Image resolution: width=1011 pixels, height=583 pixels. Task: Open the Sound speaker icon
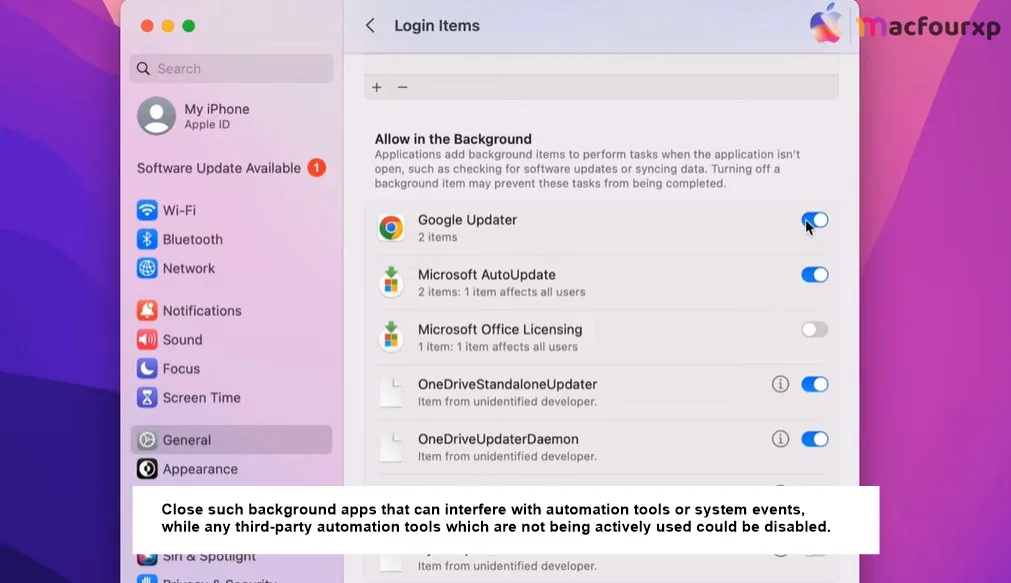pos(147,339)
